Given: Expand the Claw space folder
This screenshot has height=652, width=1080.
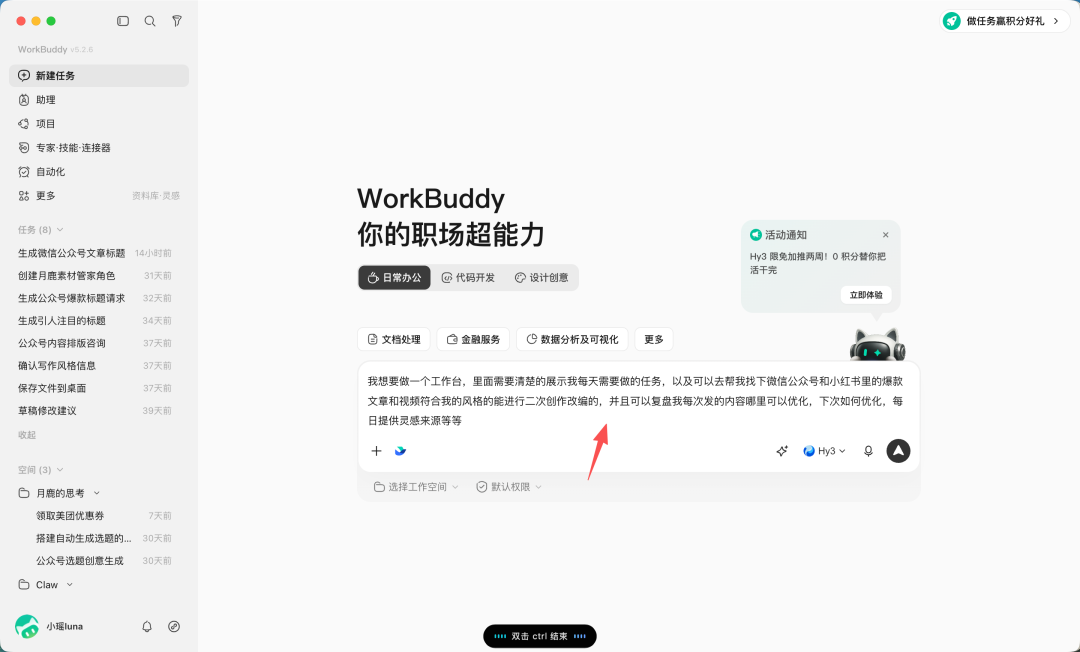Looking at the screenshot, I should tap(70, 585).
